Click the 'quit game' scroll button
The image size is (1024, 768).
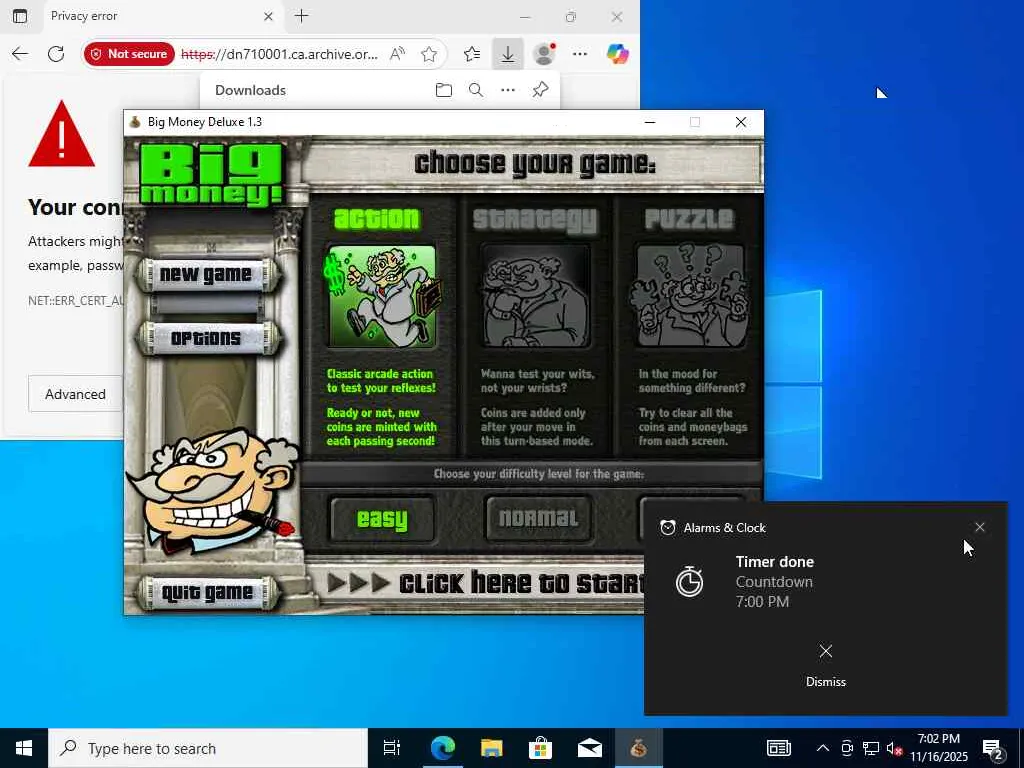tap(207, 593)
